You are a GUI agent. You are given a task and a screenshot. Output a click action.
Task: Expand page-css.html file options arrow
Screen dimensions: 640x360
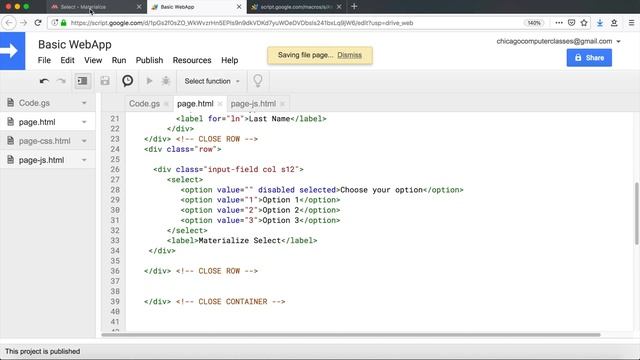(x=84, y=141)
